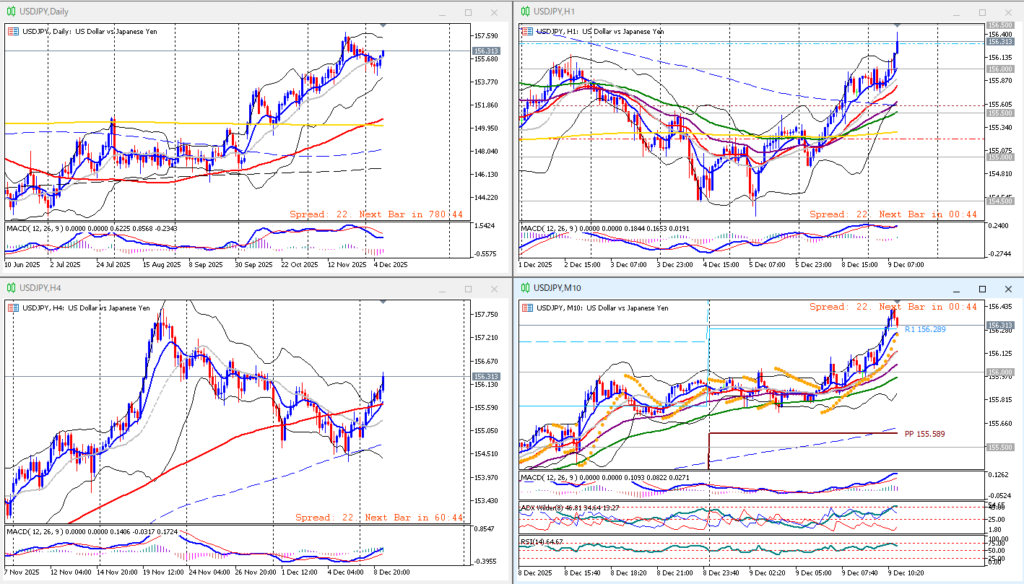Click the chart icon in USDJPY,H4 title bar
This screenshot has height=584, width=1024.
[10, 288]
